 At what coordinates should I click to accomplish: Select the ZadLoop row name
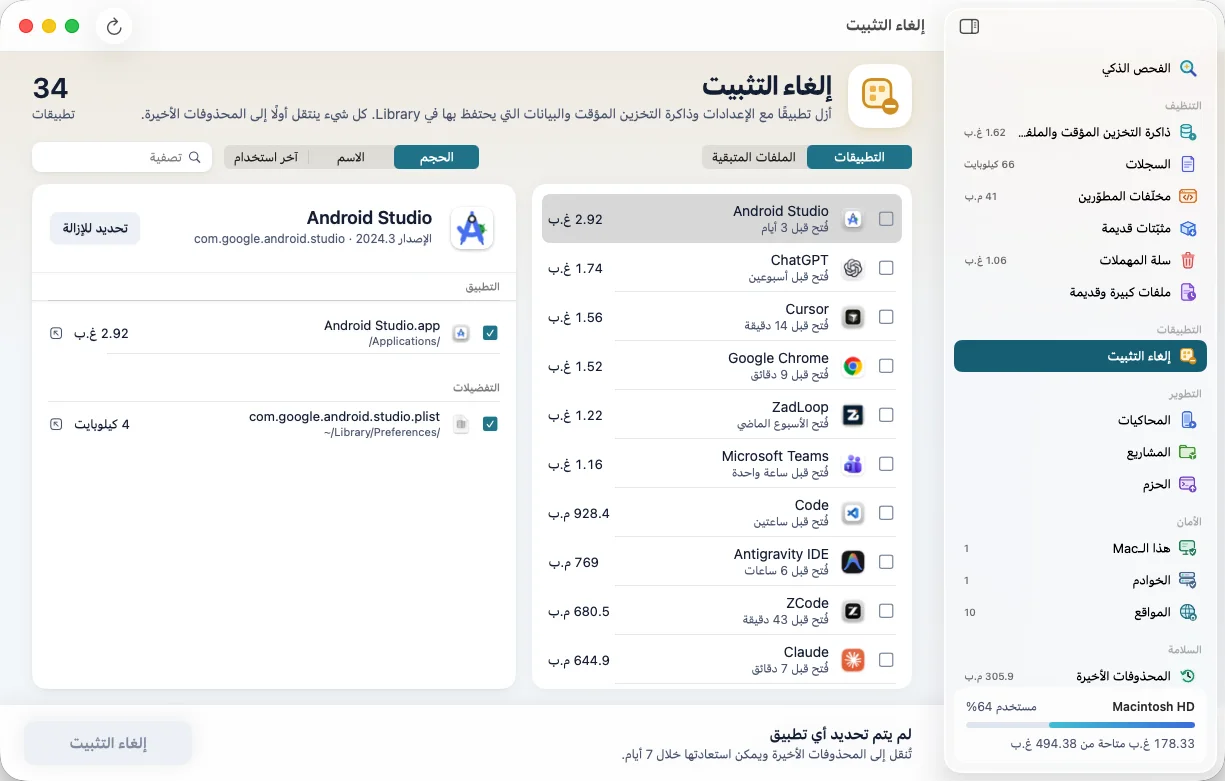[800, 407]
